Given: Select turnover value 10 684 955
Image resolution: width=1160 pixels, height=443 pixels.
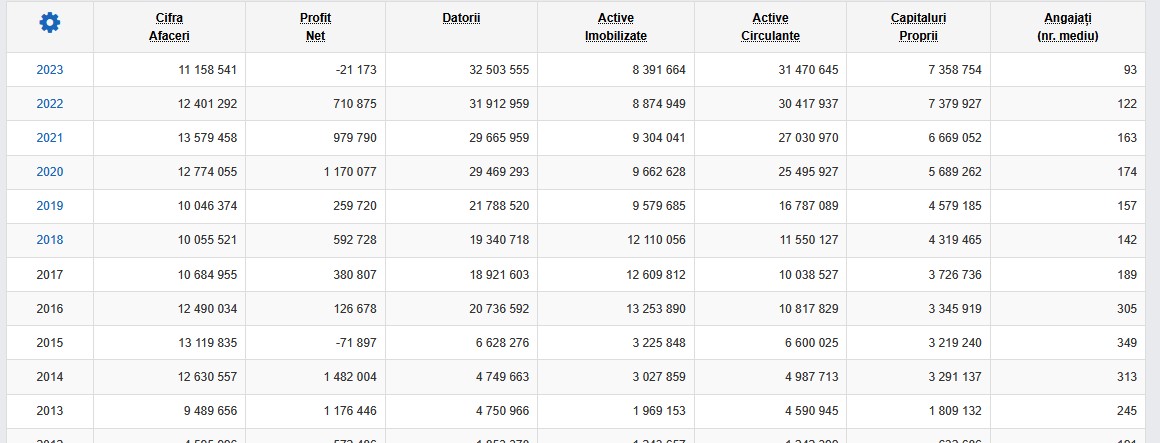Looking at the screenshot, I should (x=207, y=274).
